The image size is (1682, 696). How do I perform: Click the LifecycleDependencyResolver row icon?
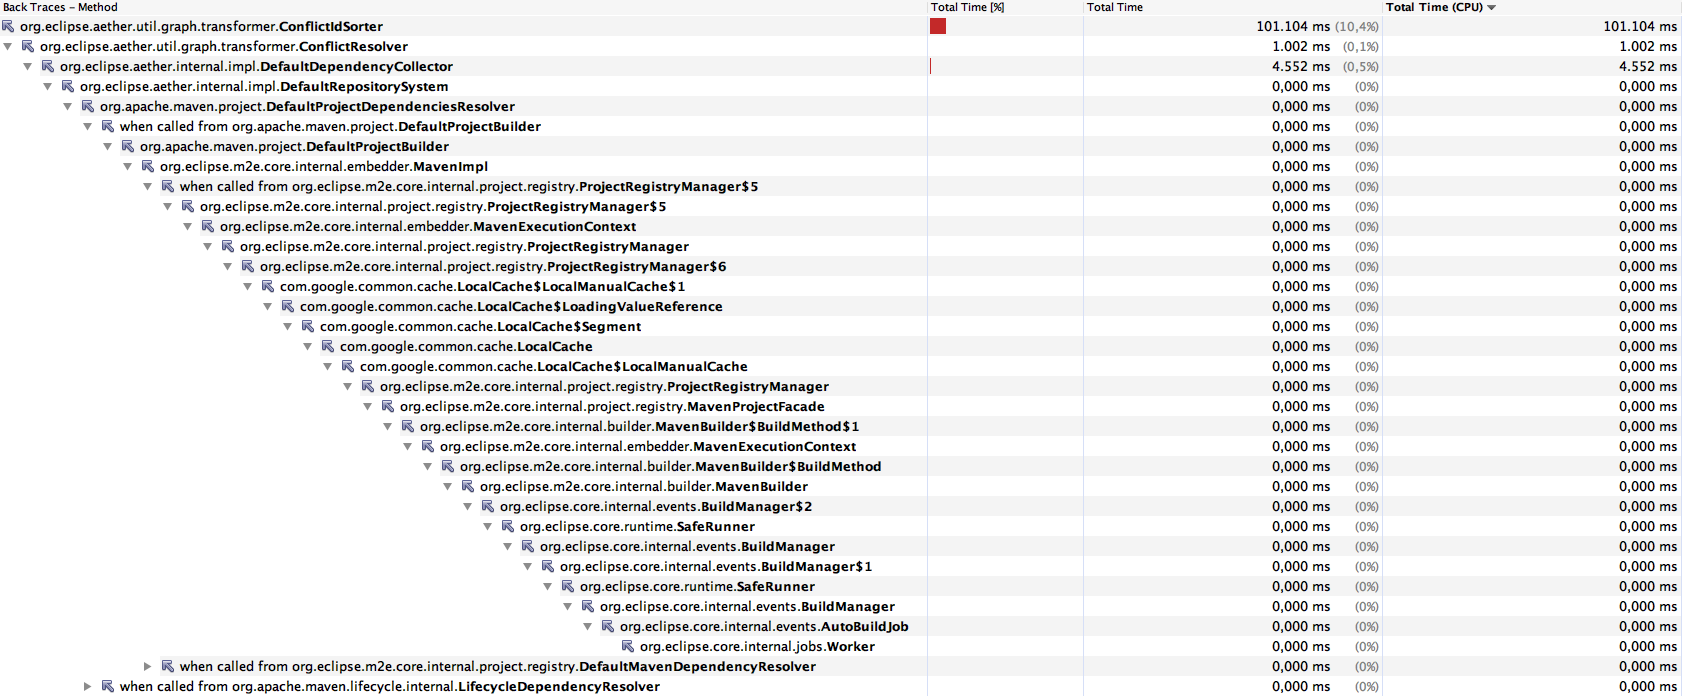coord(108,686)
